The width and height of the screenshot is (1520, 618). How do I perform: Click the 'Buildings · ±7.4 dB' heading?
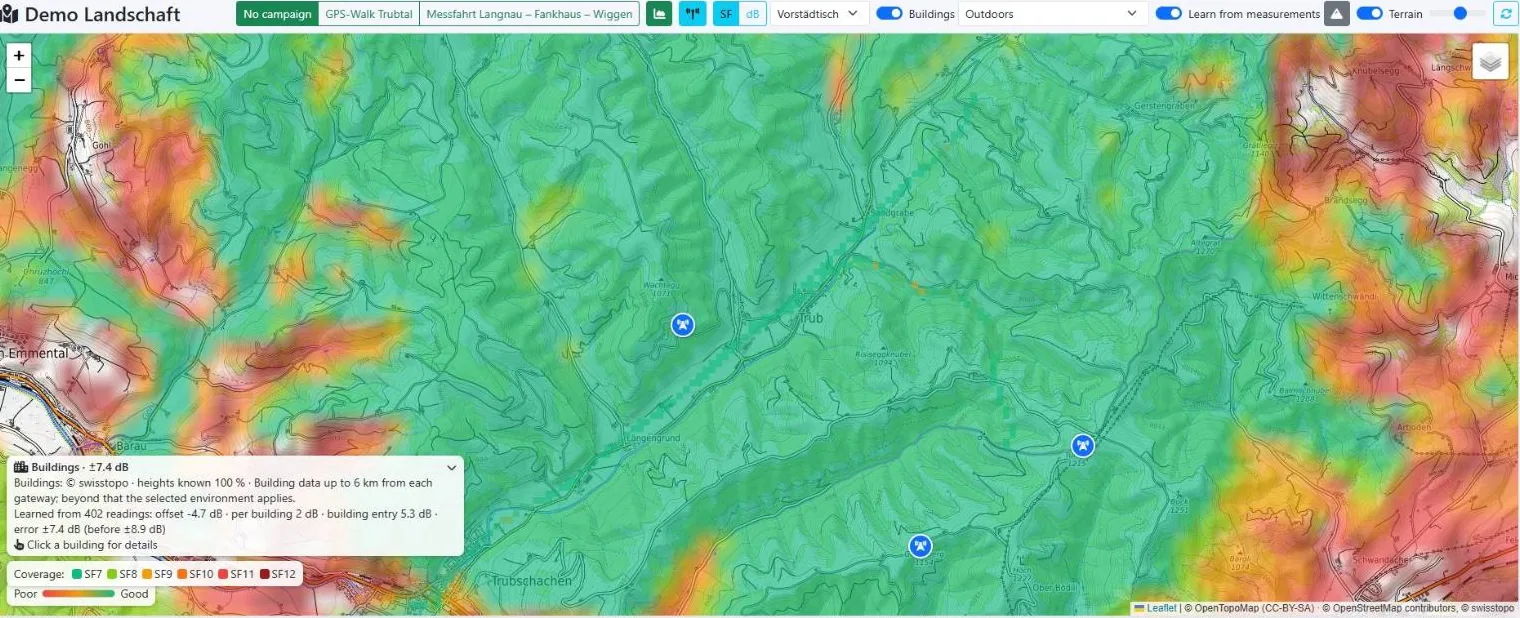(80, 467)
